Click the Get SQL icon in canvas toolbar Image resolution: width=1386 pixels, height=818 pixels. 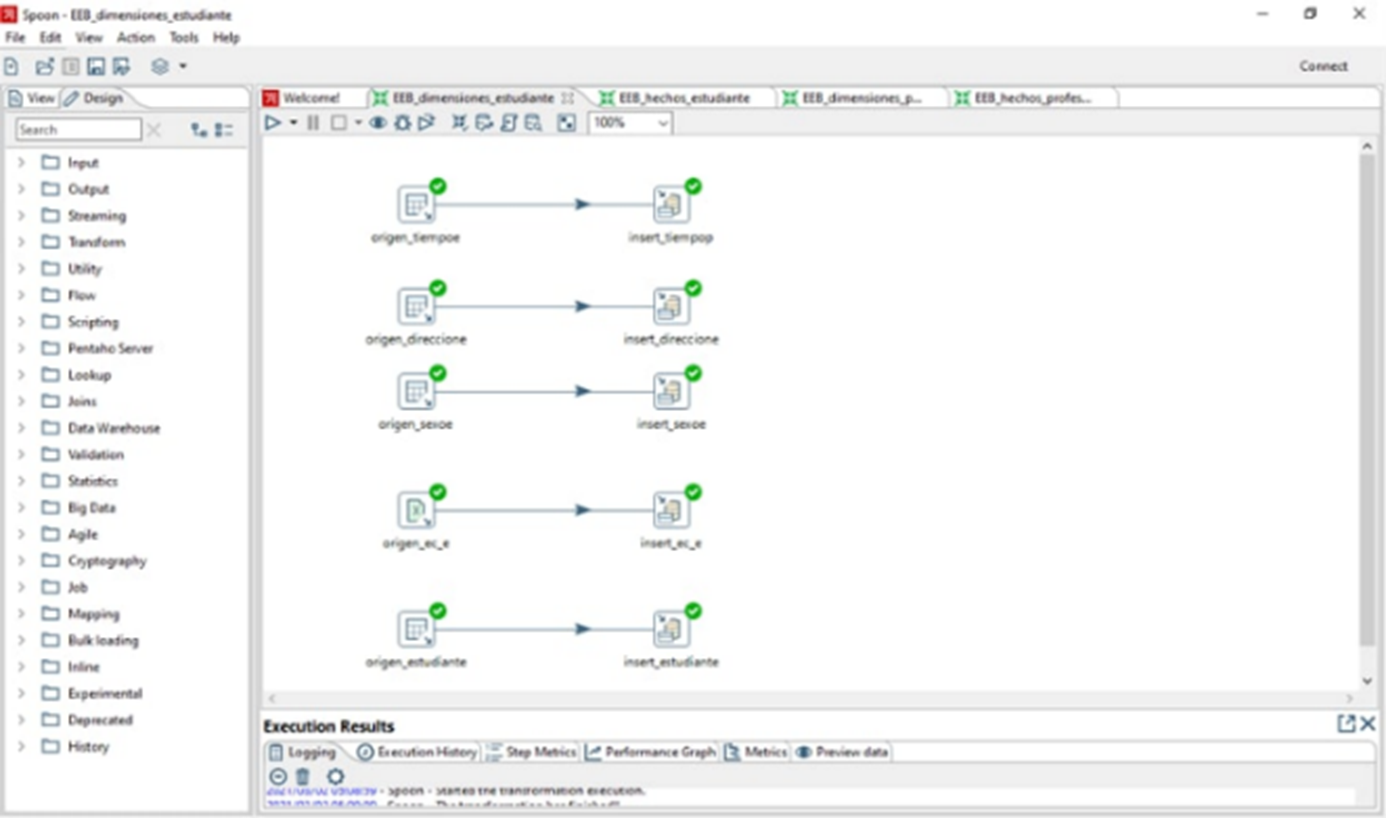pyautogui.click(x=509, y=122)
